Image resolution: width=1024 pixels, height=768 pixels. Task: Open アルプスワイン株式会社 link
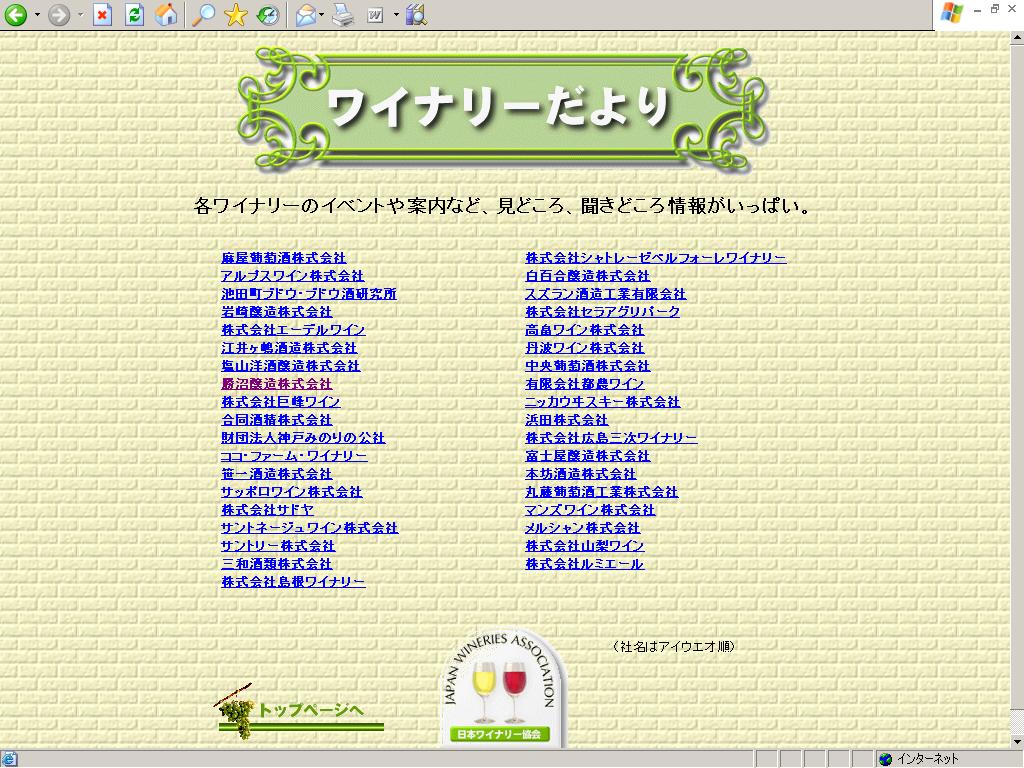click(293, 276)
